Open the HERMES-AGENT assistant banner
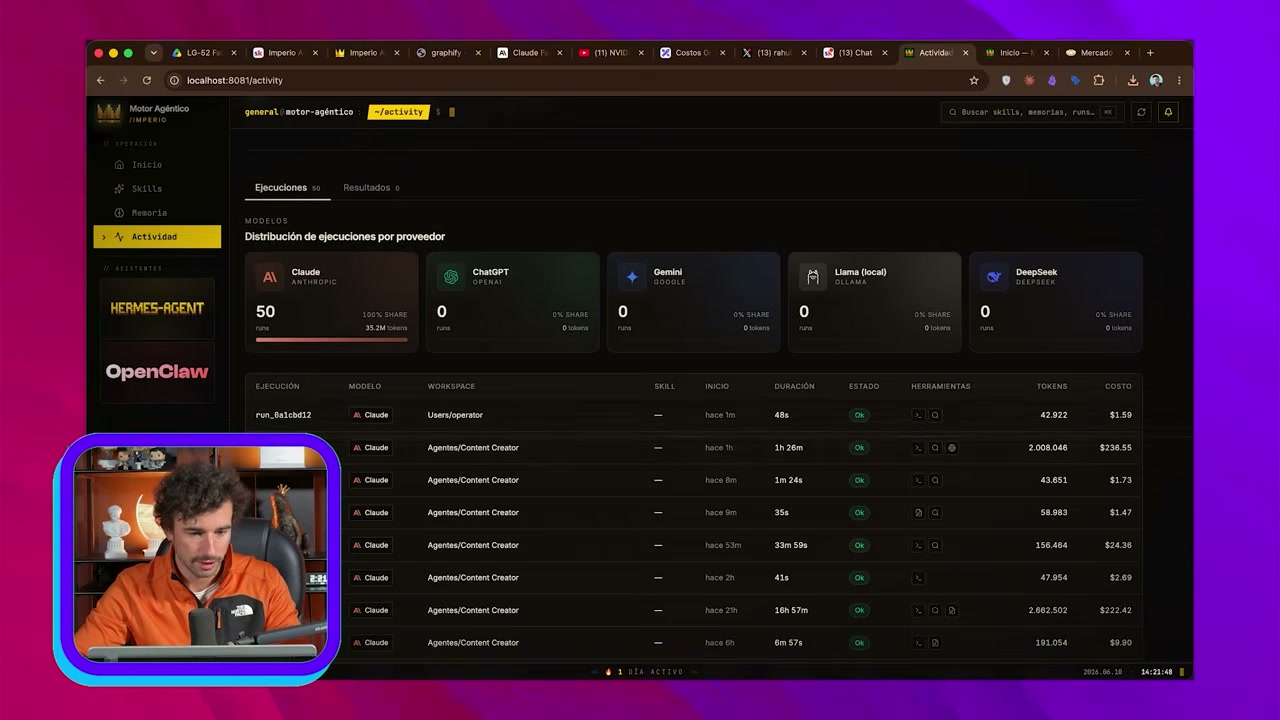This screenshot has height=720, width=1280. [157, 308]
